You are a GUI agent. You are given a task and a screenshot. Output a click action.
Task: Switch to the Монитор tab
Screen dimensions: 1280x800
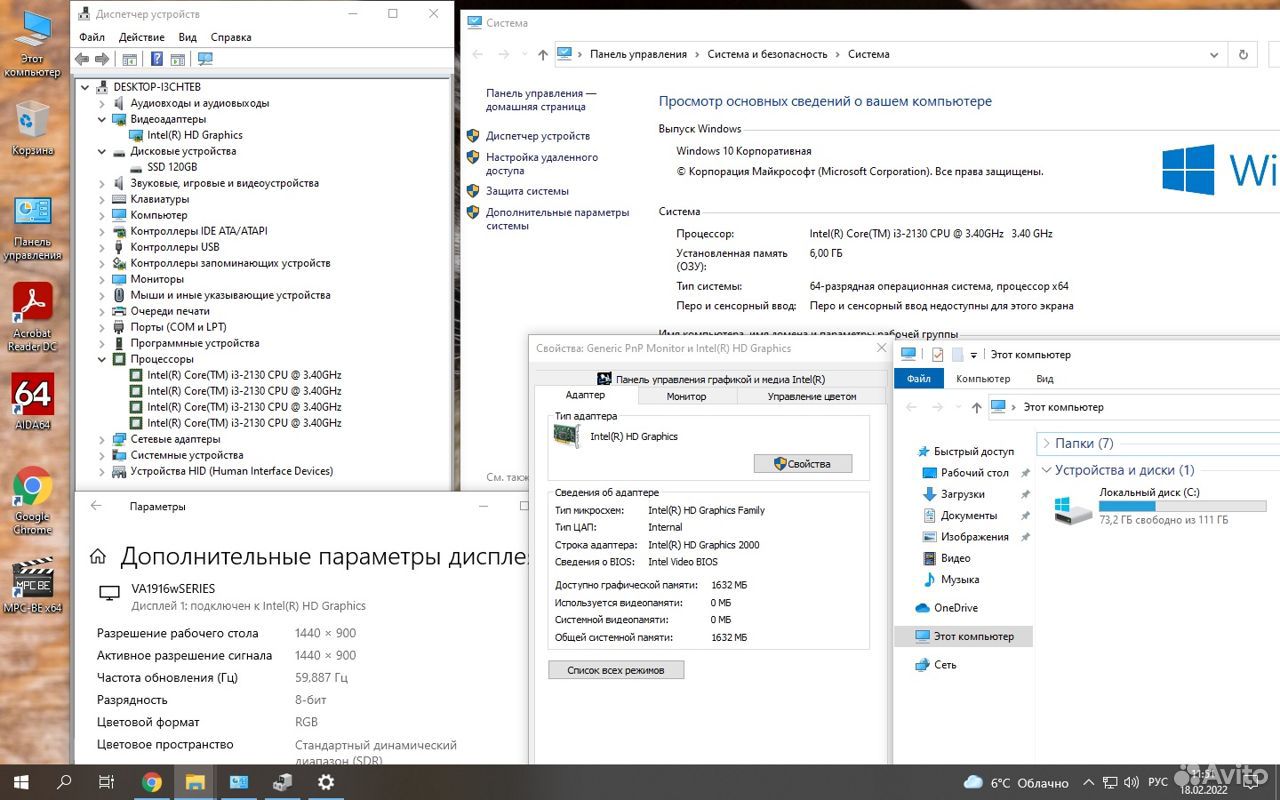tap(686, 396)
